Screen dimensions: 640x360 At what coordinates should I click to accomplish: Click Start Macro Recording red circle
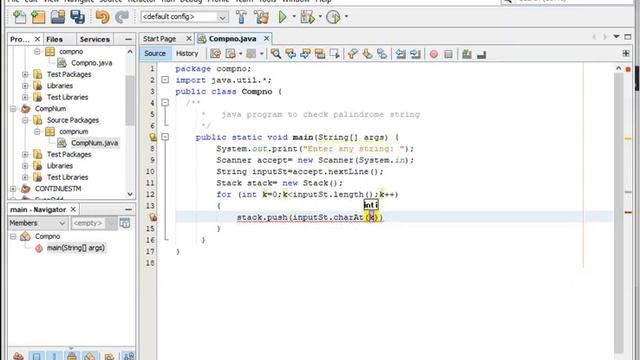tap(434, 54)
